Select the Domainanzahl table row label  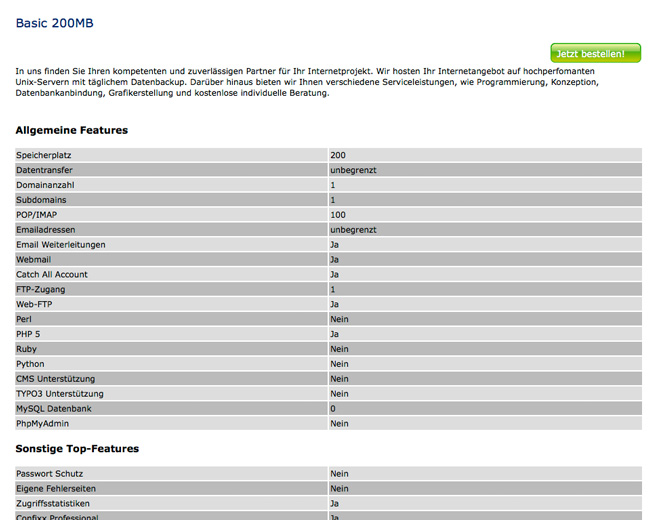click(45, 185)
